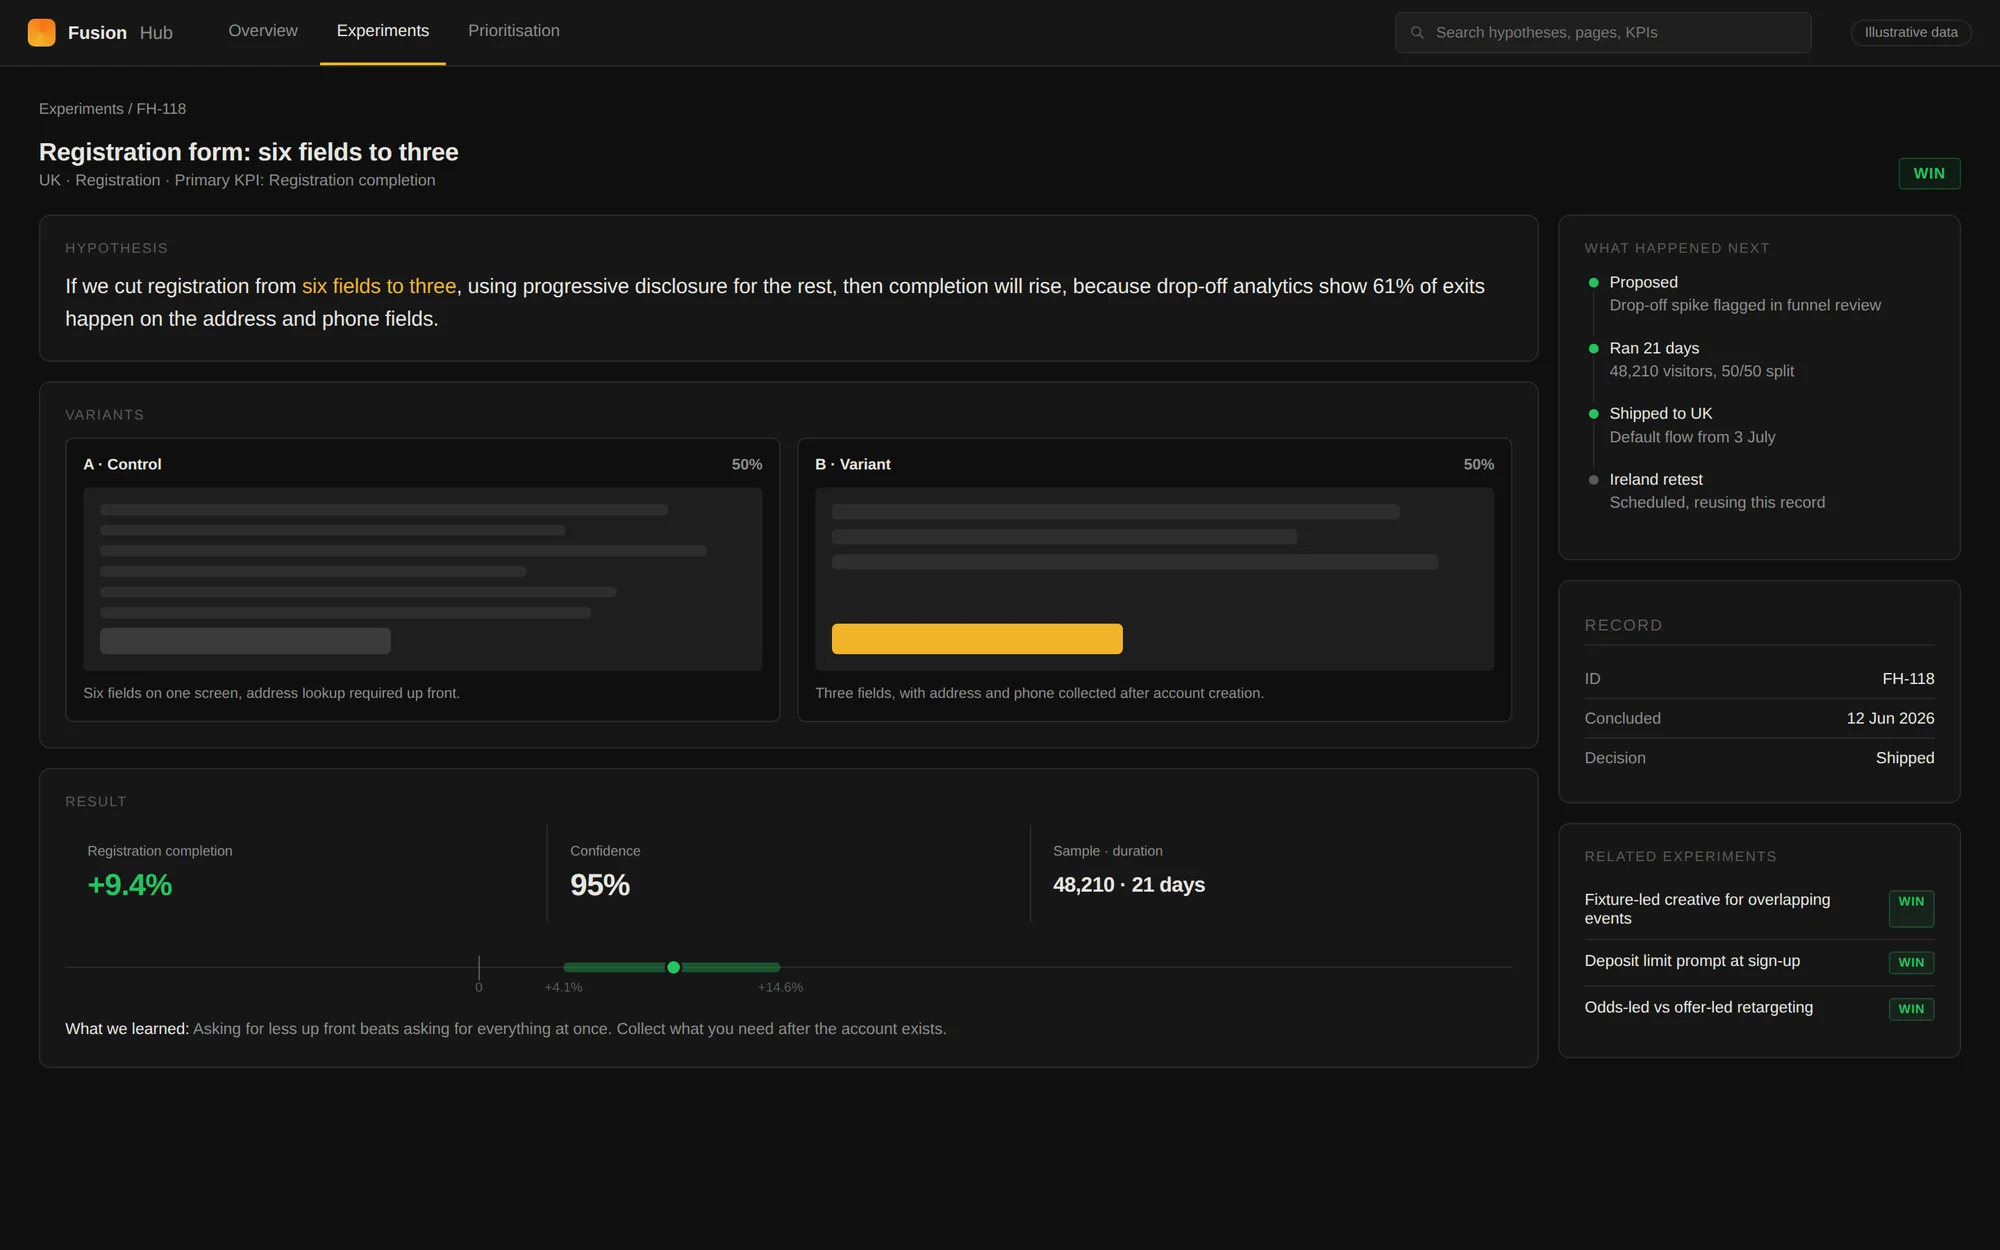Click the magnifier icon in search bar

(1417, 33)
